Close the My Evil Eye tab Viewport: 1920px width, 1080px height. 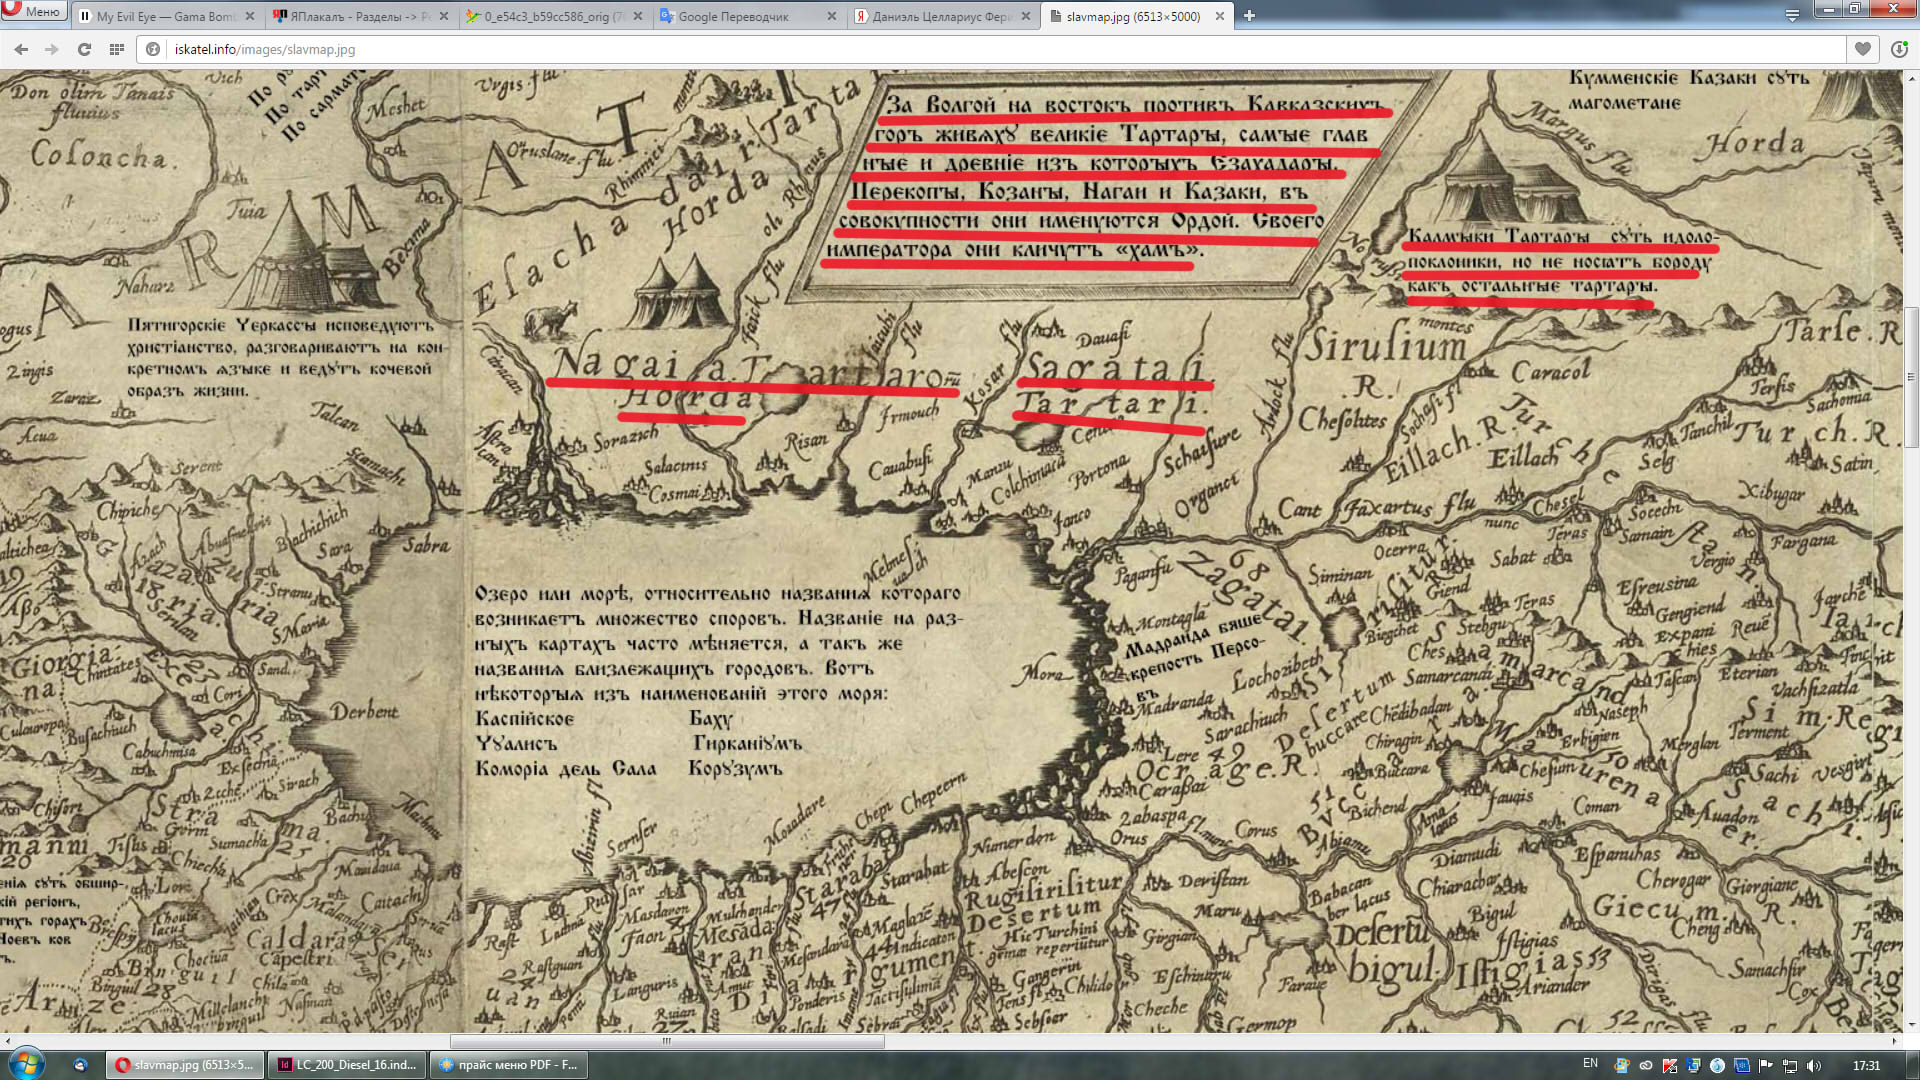pyautogui.click(x=250, y=16)
